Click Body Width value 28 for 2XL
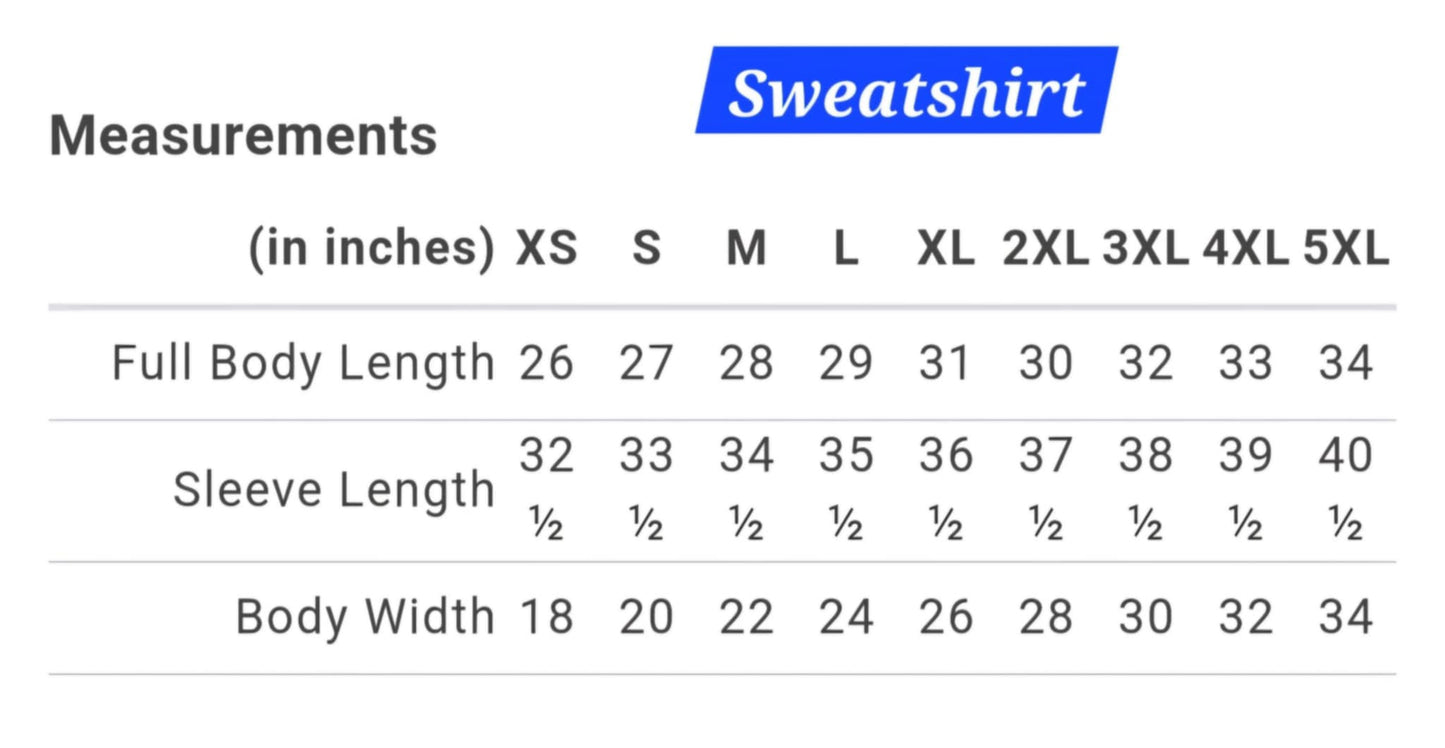Viewport: 1445px width, 748px height. click(x=1046, y=617)
